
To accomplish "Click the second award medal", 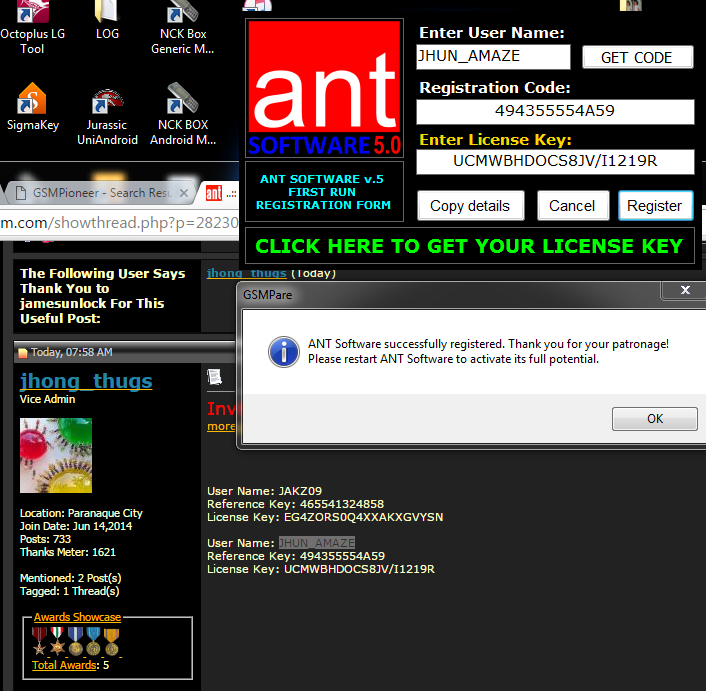I will 57,641.
